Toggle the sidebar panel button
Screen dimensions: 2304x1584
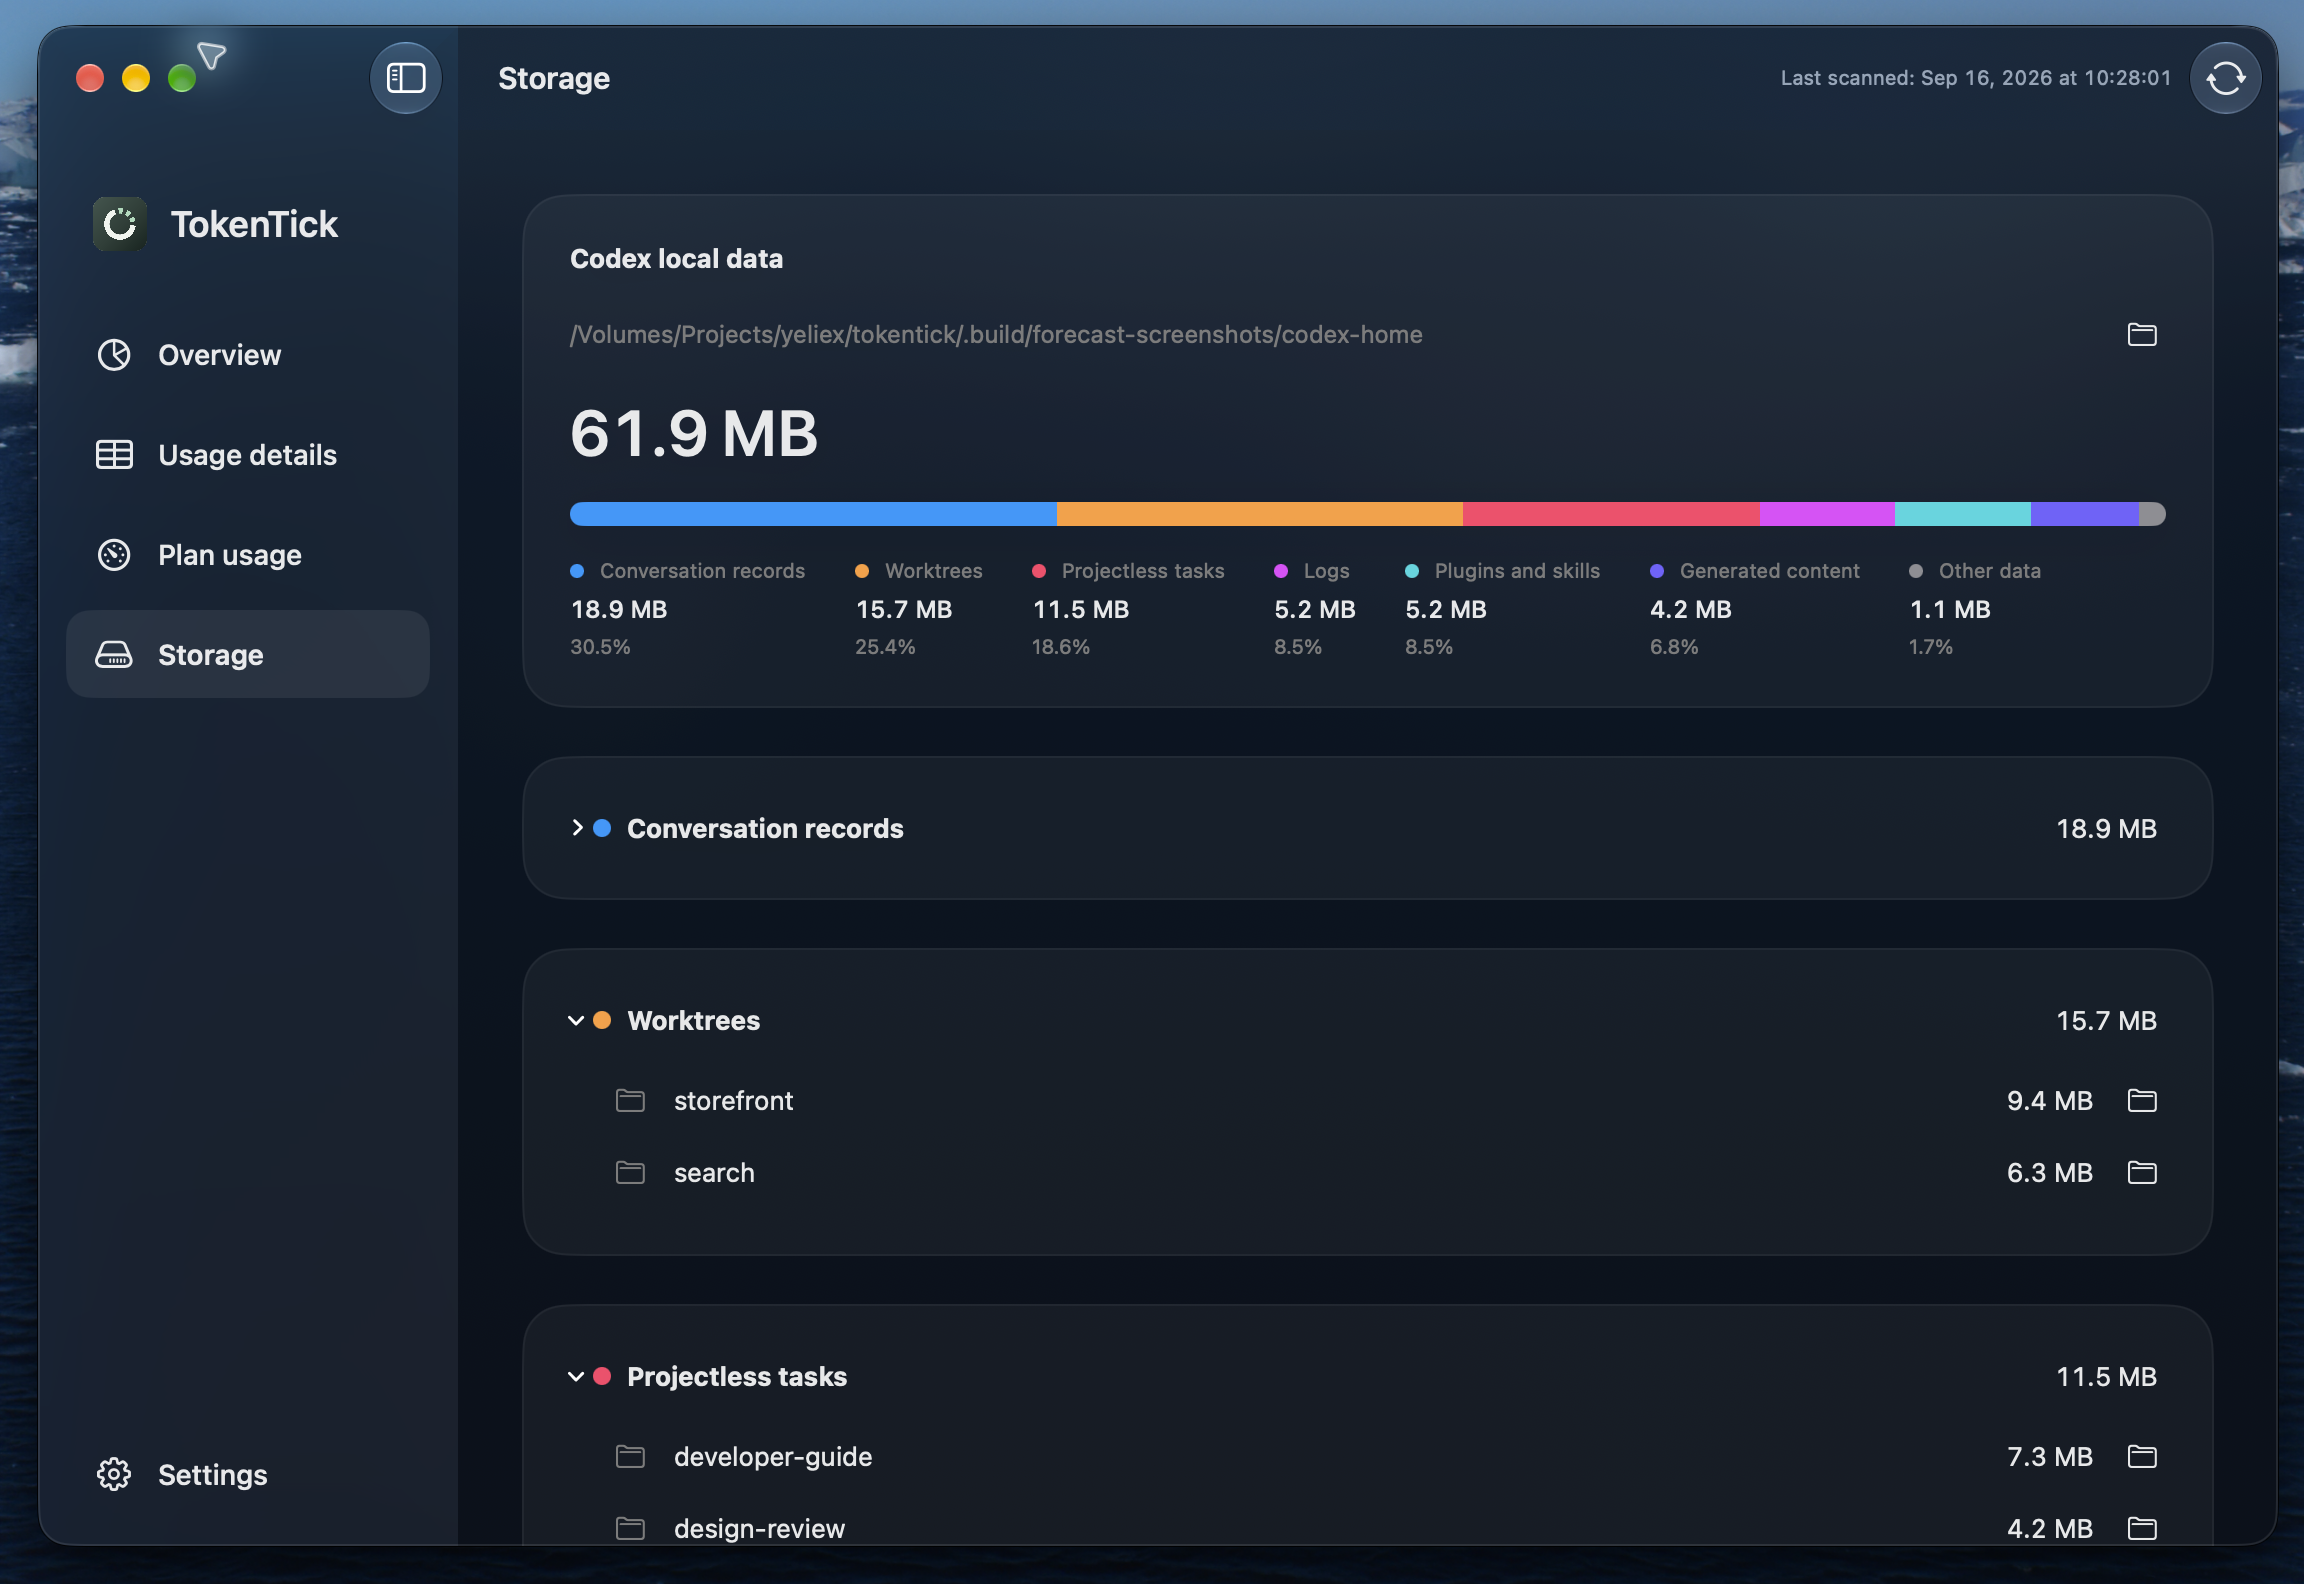(406, 78)
